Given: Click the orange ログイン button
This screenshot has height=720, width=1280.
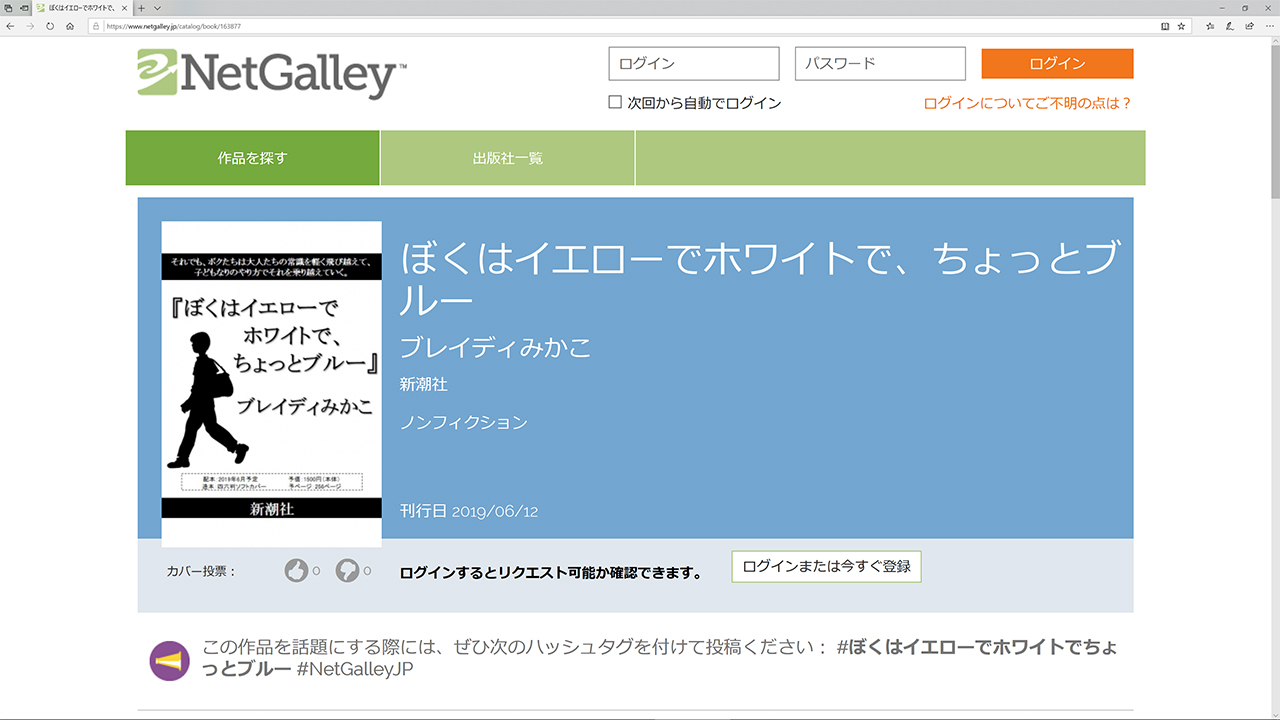Looking at the screenshot, I should pos(1057,63).
